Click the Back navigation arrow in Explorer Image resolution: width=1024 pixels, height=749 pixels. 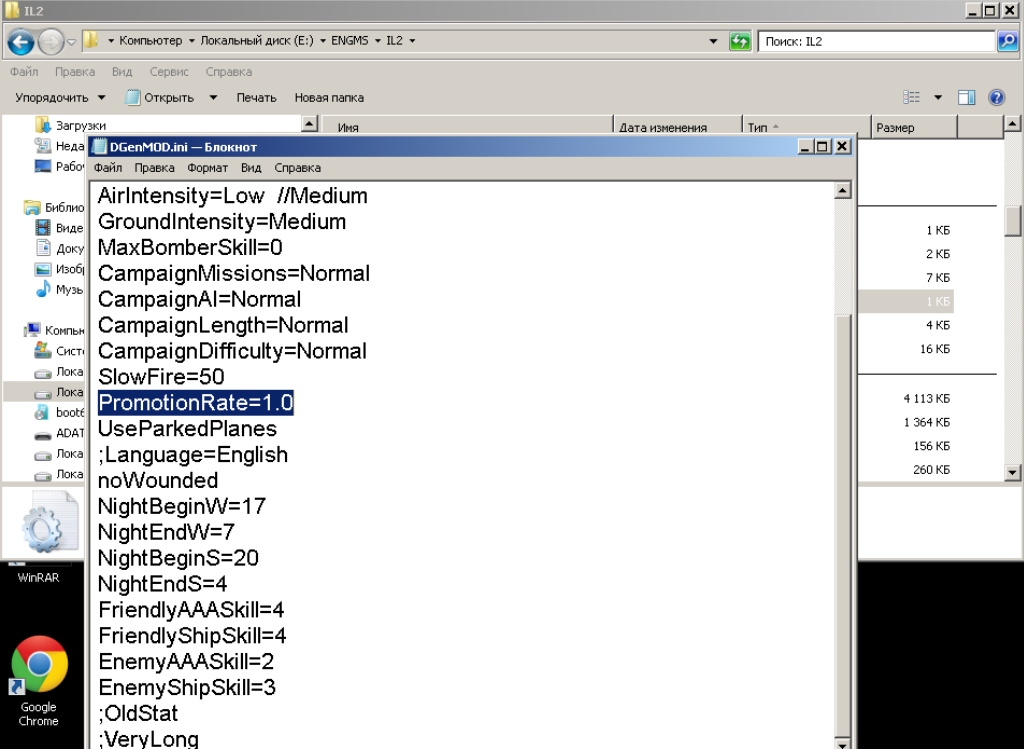pyautogui.click(x=21, y=42)
